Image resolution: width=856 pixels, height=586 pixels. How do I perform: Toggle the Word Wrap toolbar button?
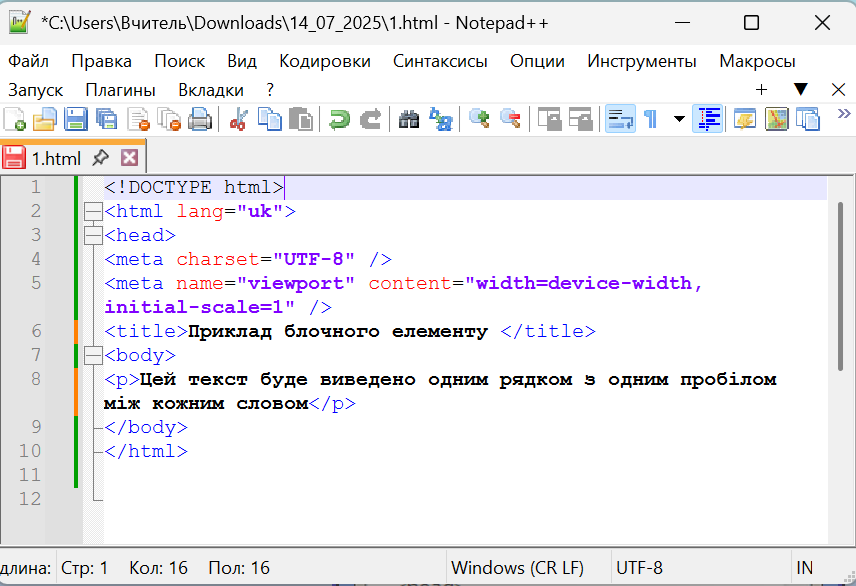[x=620, y=120]
